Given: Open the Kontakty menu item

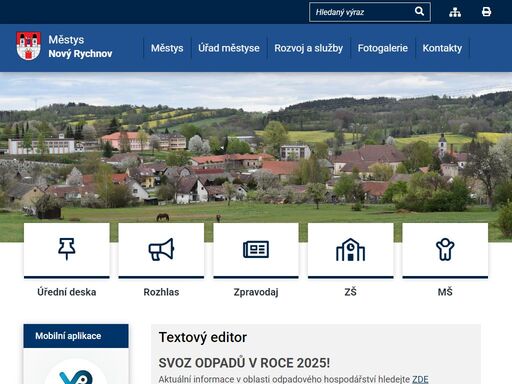Looking at the screenshot, I should [442, 48].
